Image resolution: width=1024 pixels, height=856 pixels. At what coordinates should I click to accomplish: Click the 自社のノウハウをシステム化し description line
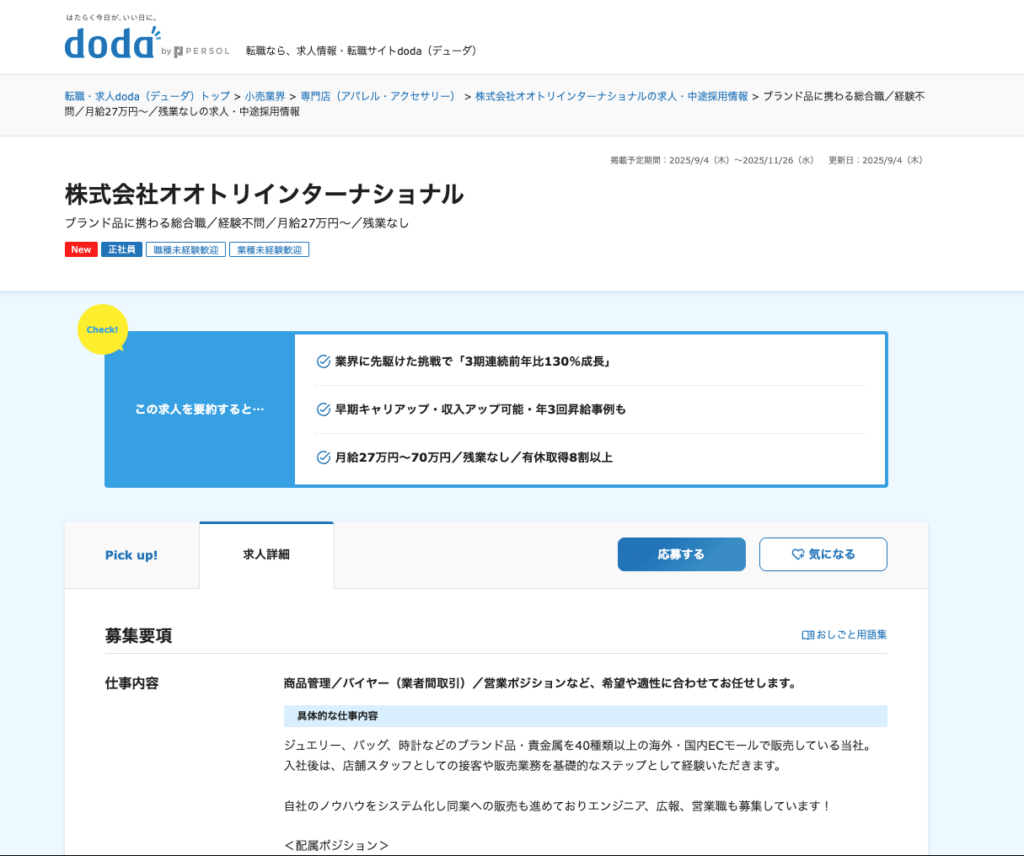click(558, 806)
